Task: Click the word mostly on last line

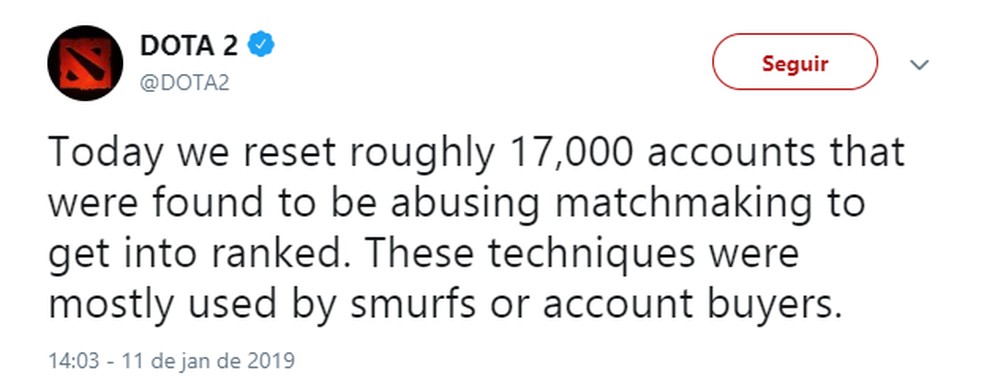Action: click(110, 306)
